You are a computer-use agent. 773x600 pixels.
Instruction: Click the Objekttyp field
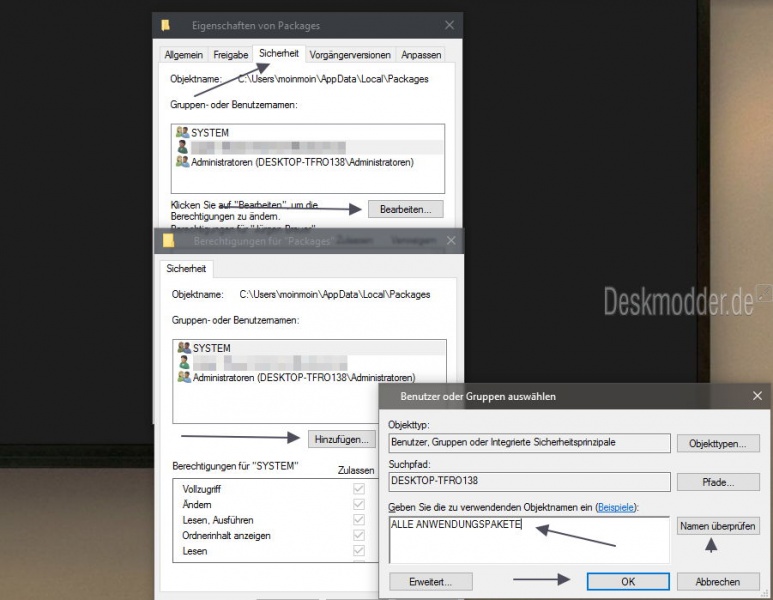[529, 443]
